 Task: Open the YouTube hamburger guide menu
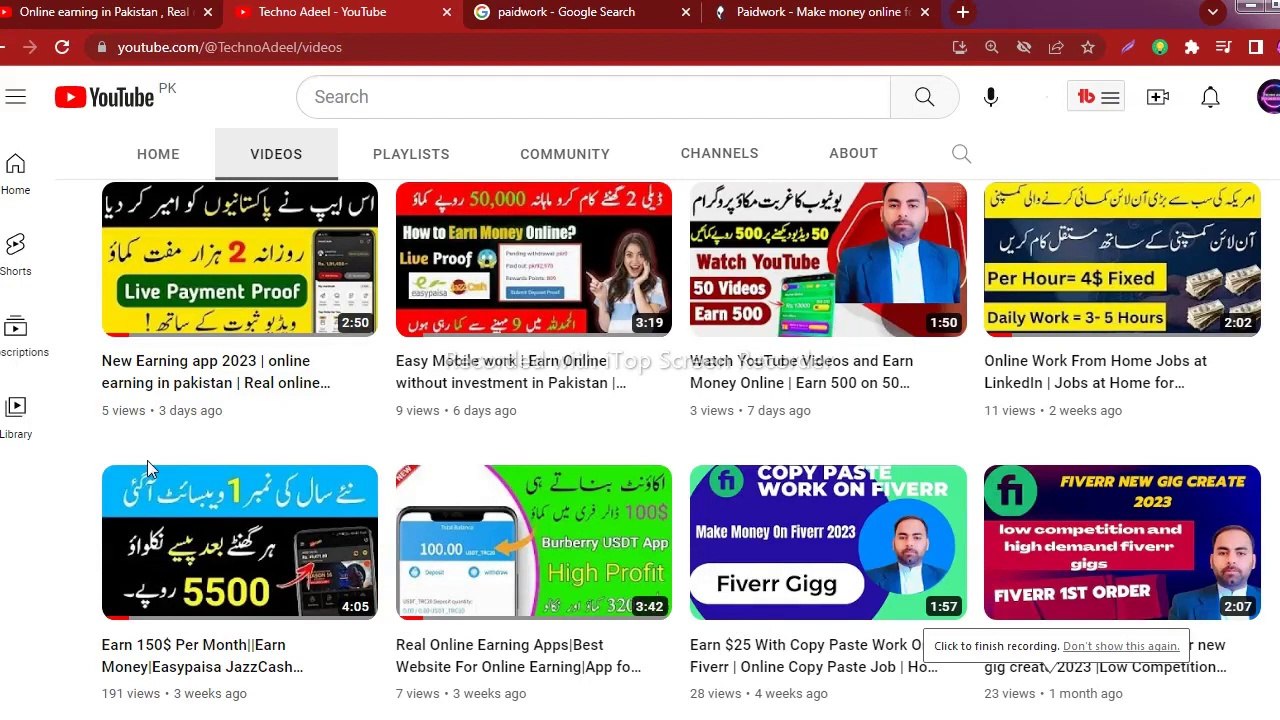click(x=15, y=97)
